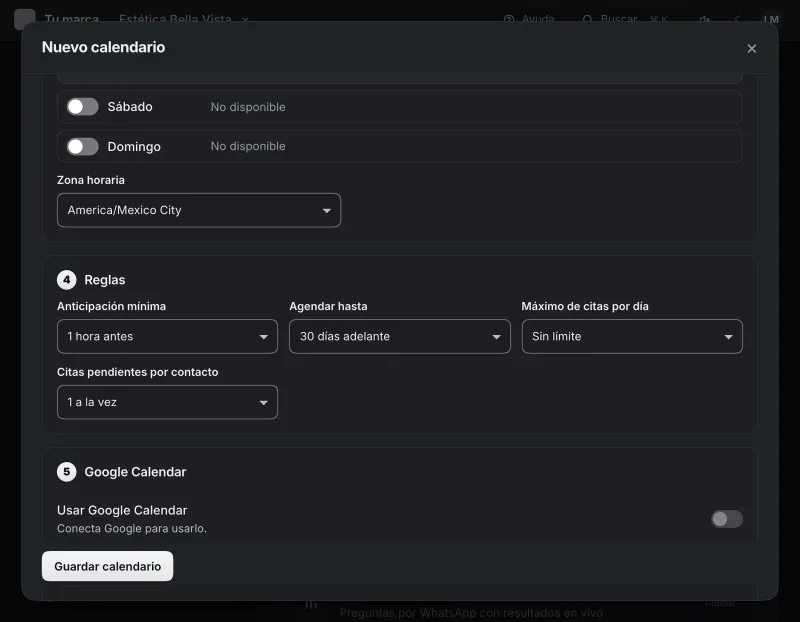Click the No disponible text for Domingo
Screen dimensions: 800x622
click(x=248, y=146)
